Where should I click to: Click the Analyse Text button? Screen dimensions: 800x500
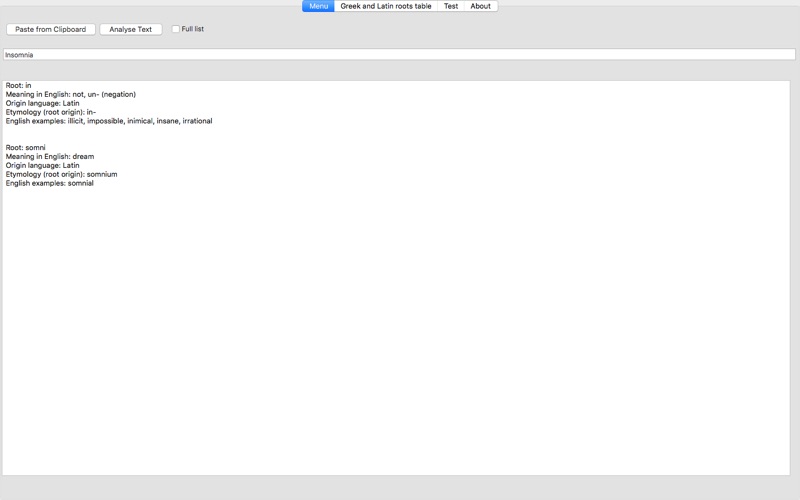131,29
